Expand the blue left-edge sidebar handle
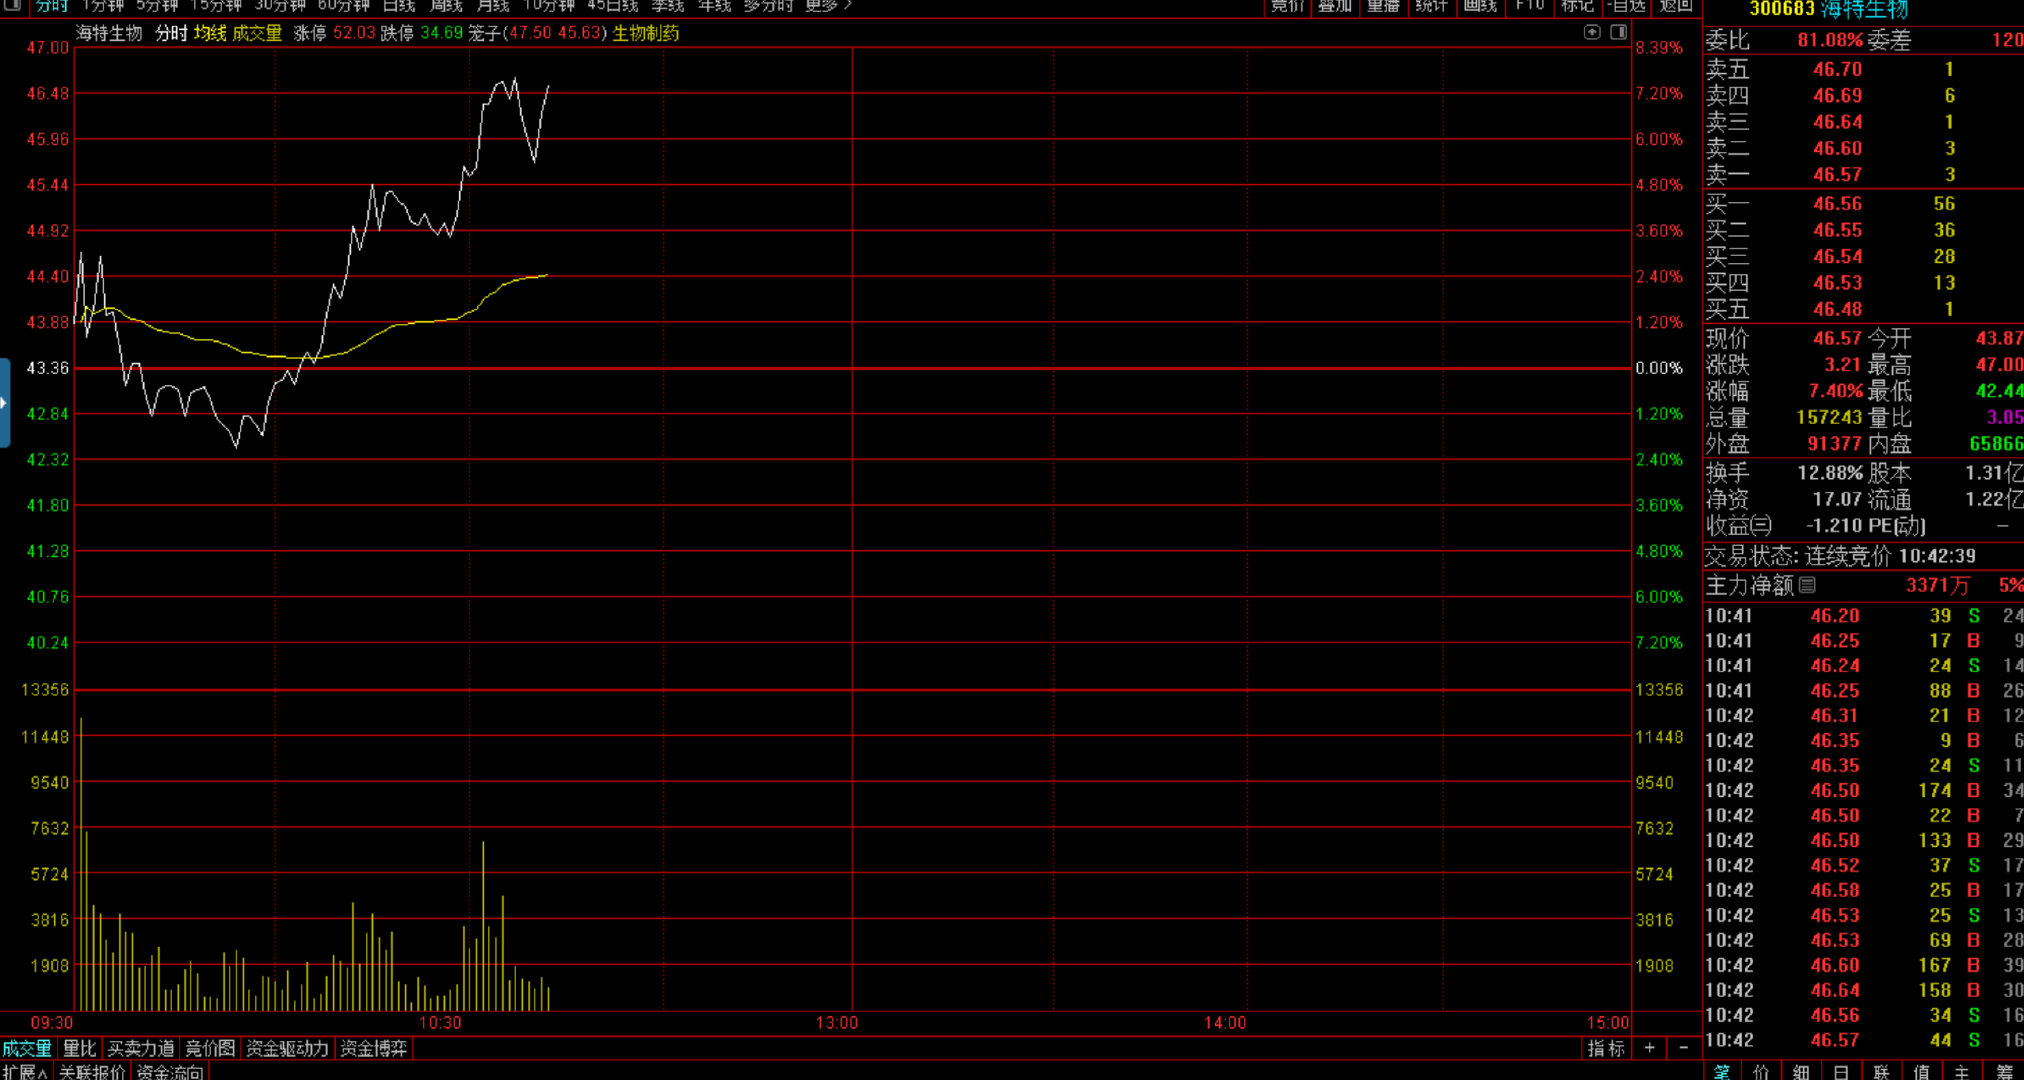The height and width of the screenshot is (1080, 2024). [5, 403]
